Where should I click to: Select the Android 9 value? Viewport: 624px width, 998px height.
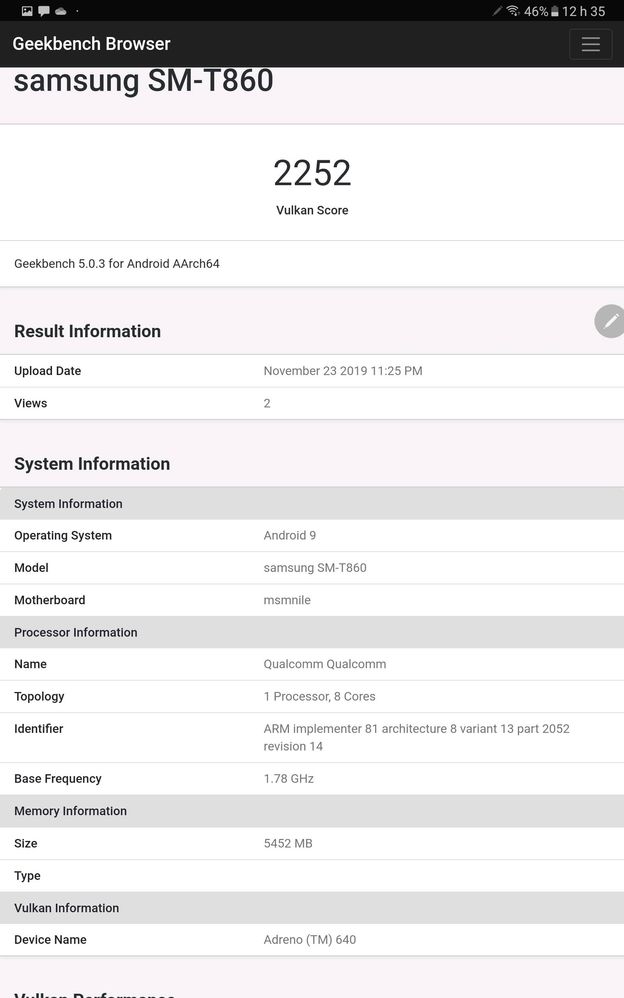(x=290, y=536)
